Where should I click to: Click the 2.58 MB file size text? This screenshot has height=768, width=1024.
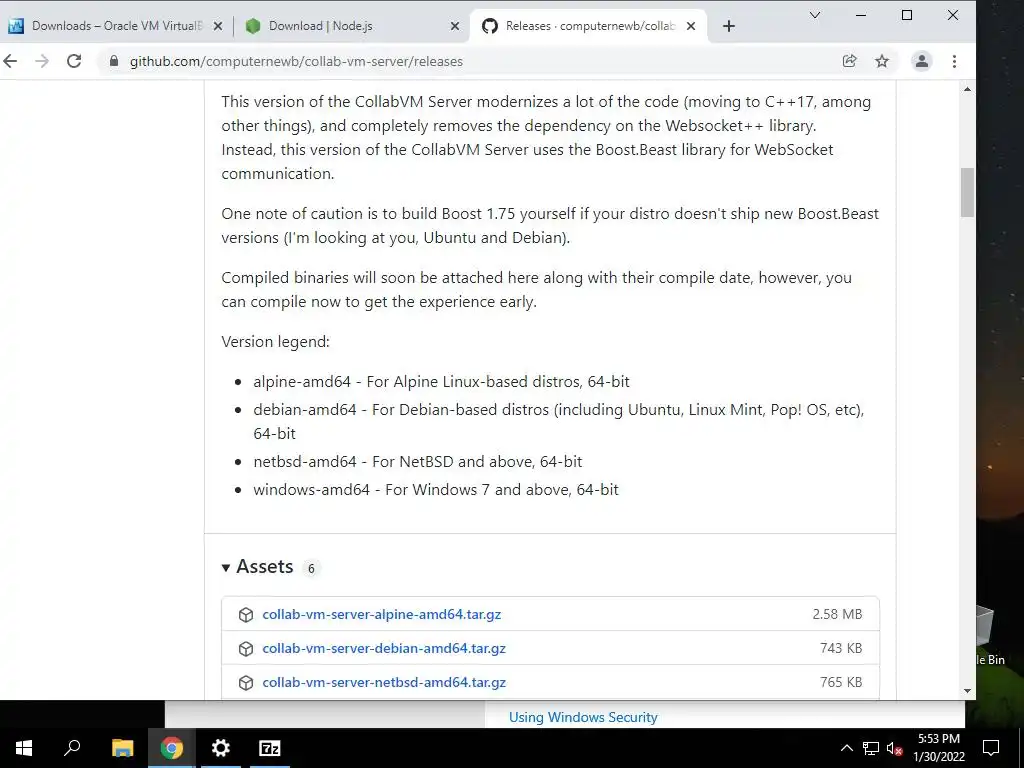[x=837, y=615]
